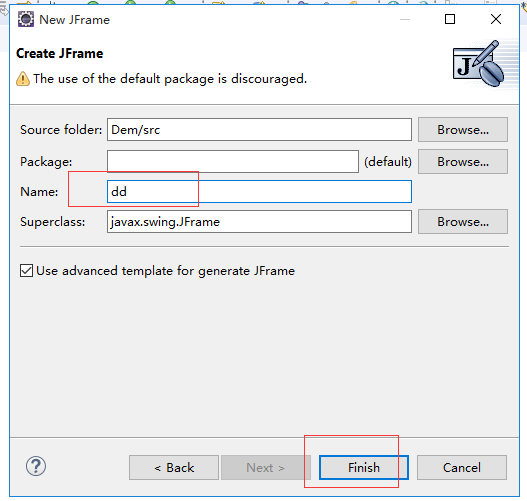Browse for the source folder
This screenshot has width=527, height=501.
point(463,129)
